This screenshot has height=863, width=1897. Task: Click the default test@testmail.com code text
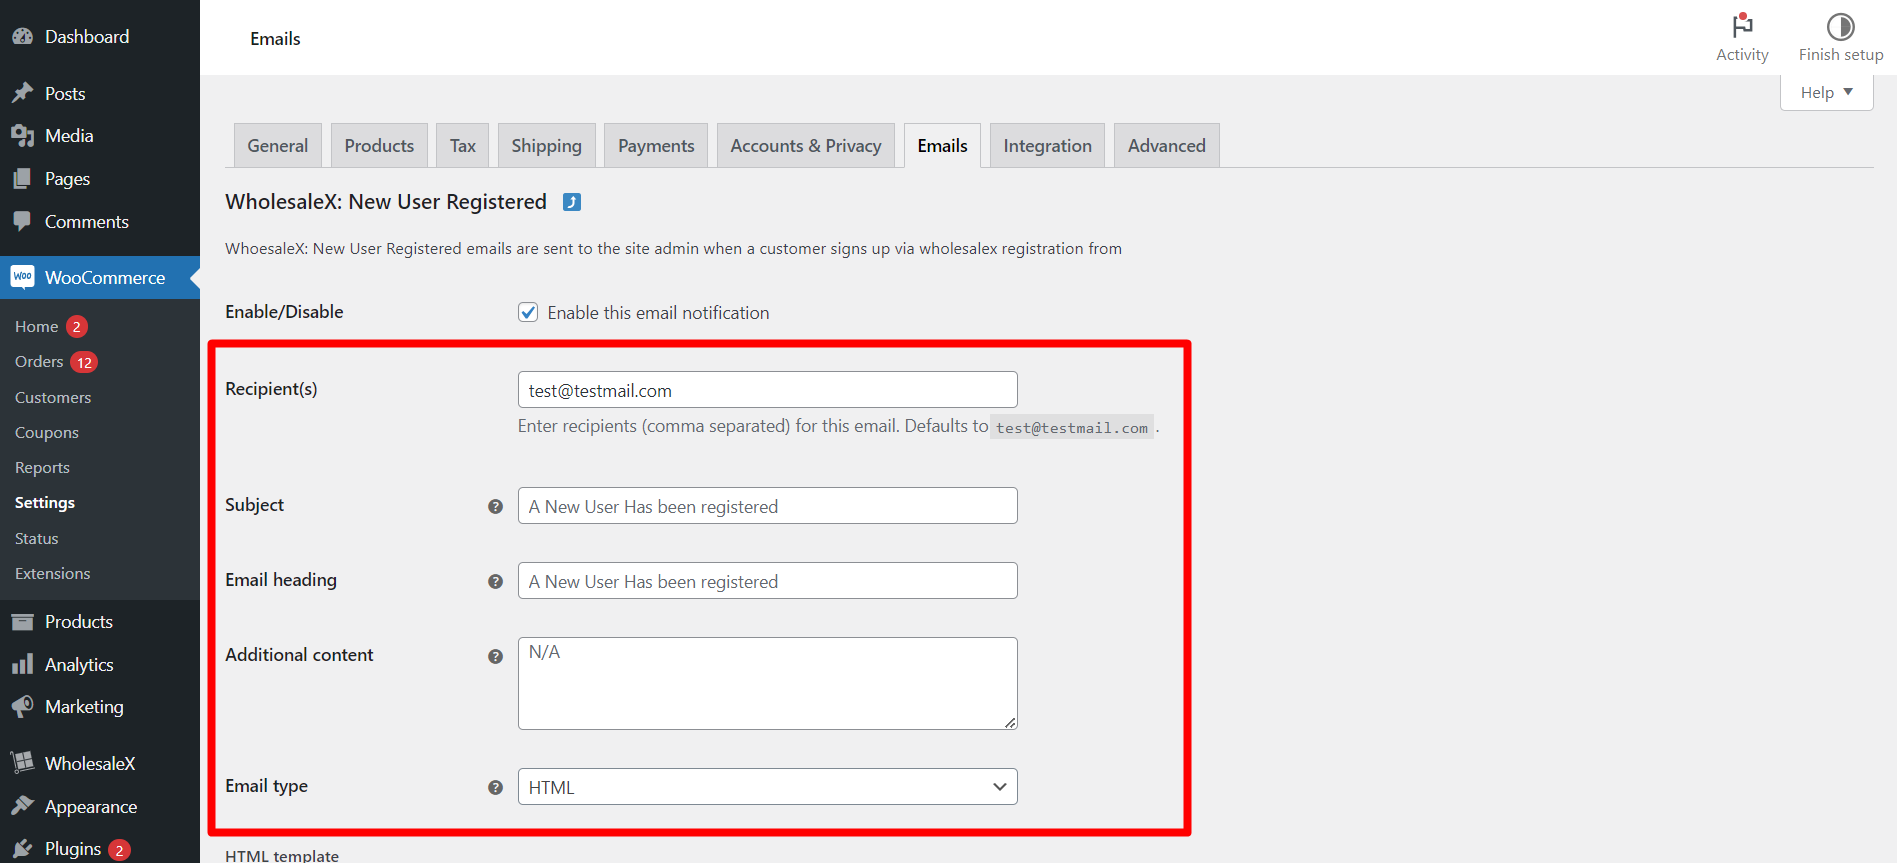(1072, 428)
